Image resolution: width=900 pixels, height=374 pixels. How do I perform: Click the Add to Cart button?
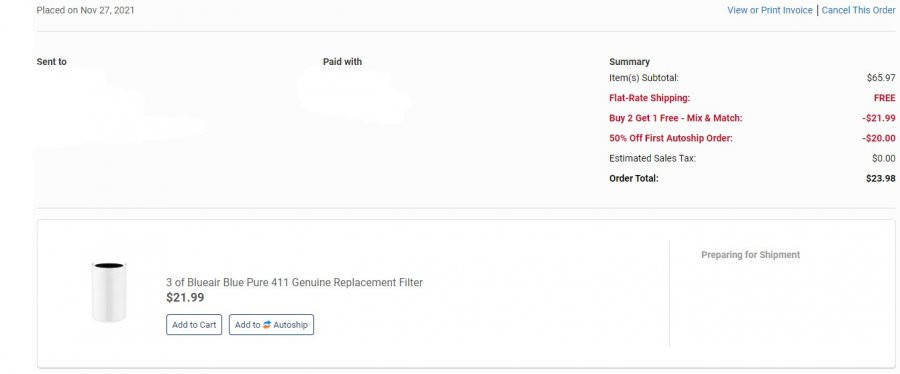pos(194,325)
